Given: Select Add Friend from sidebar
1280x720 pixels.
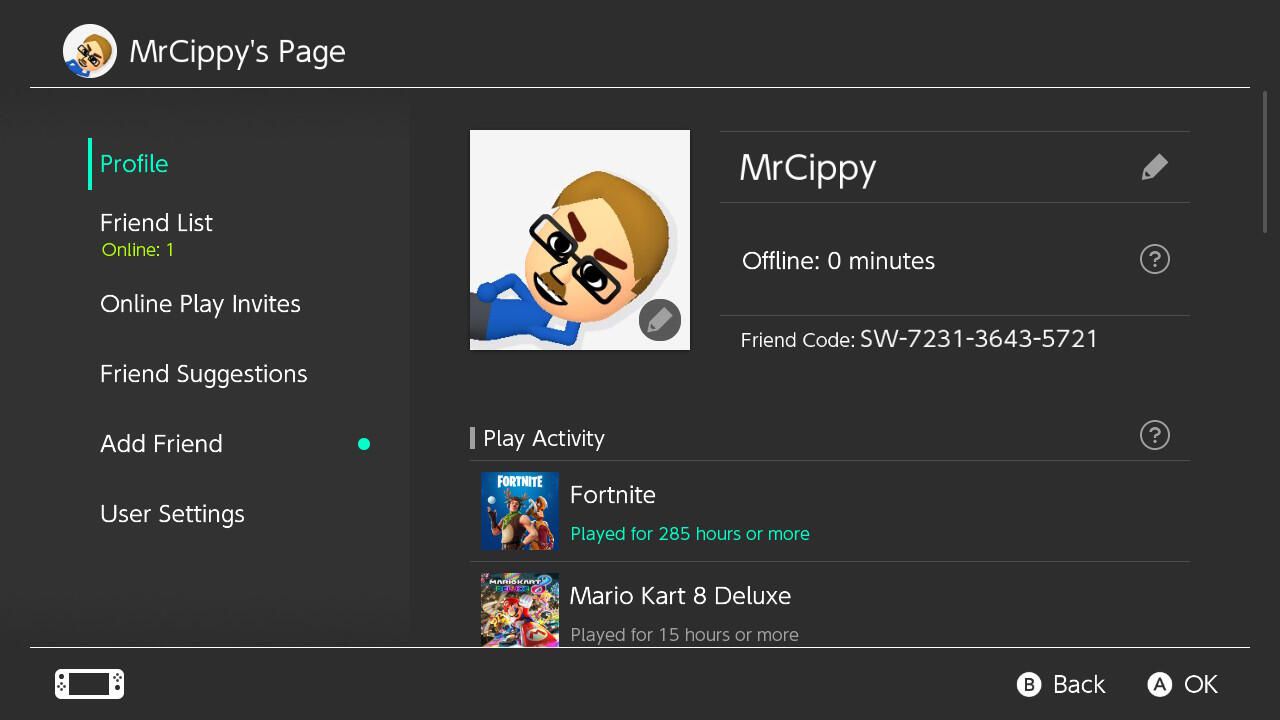Looking at the screenshot, I should click(x=161, y=444).
